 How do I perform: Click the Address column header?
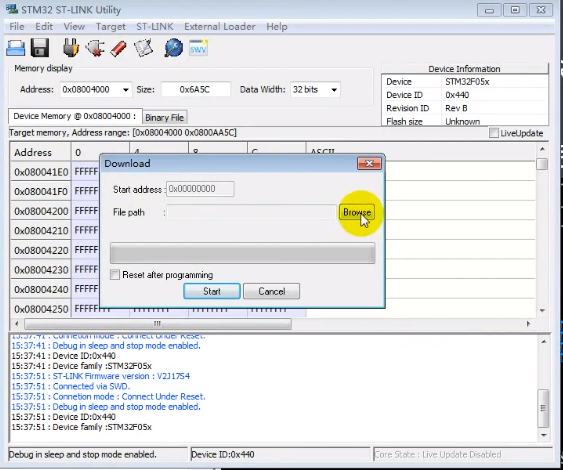(x=41, y=152)
